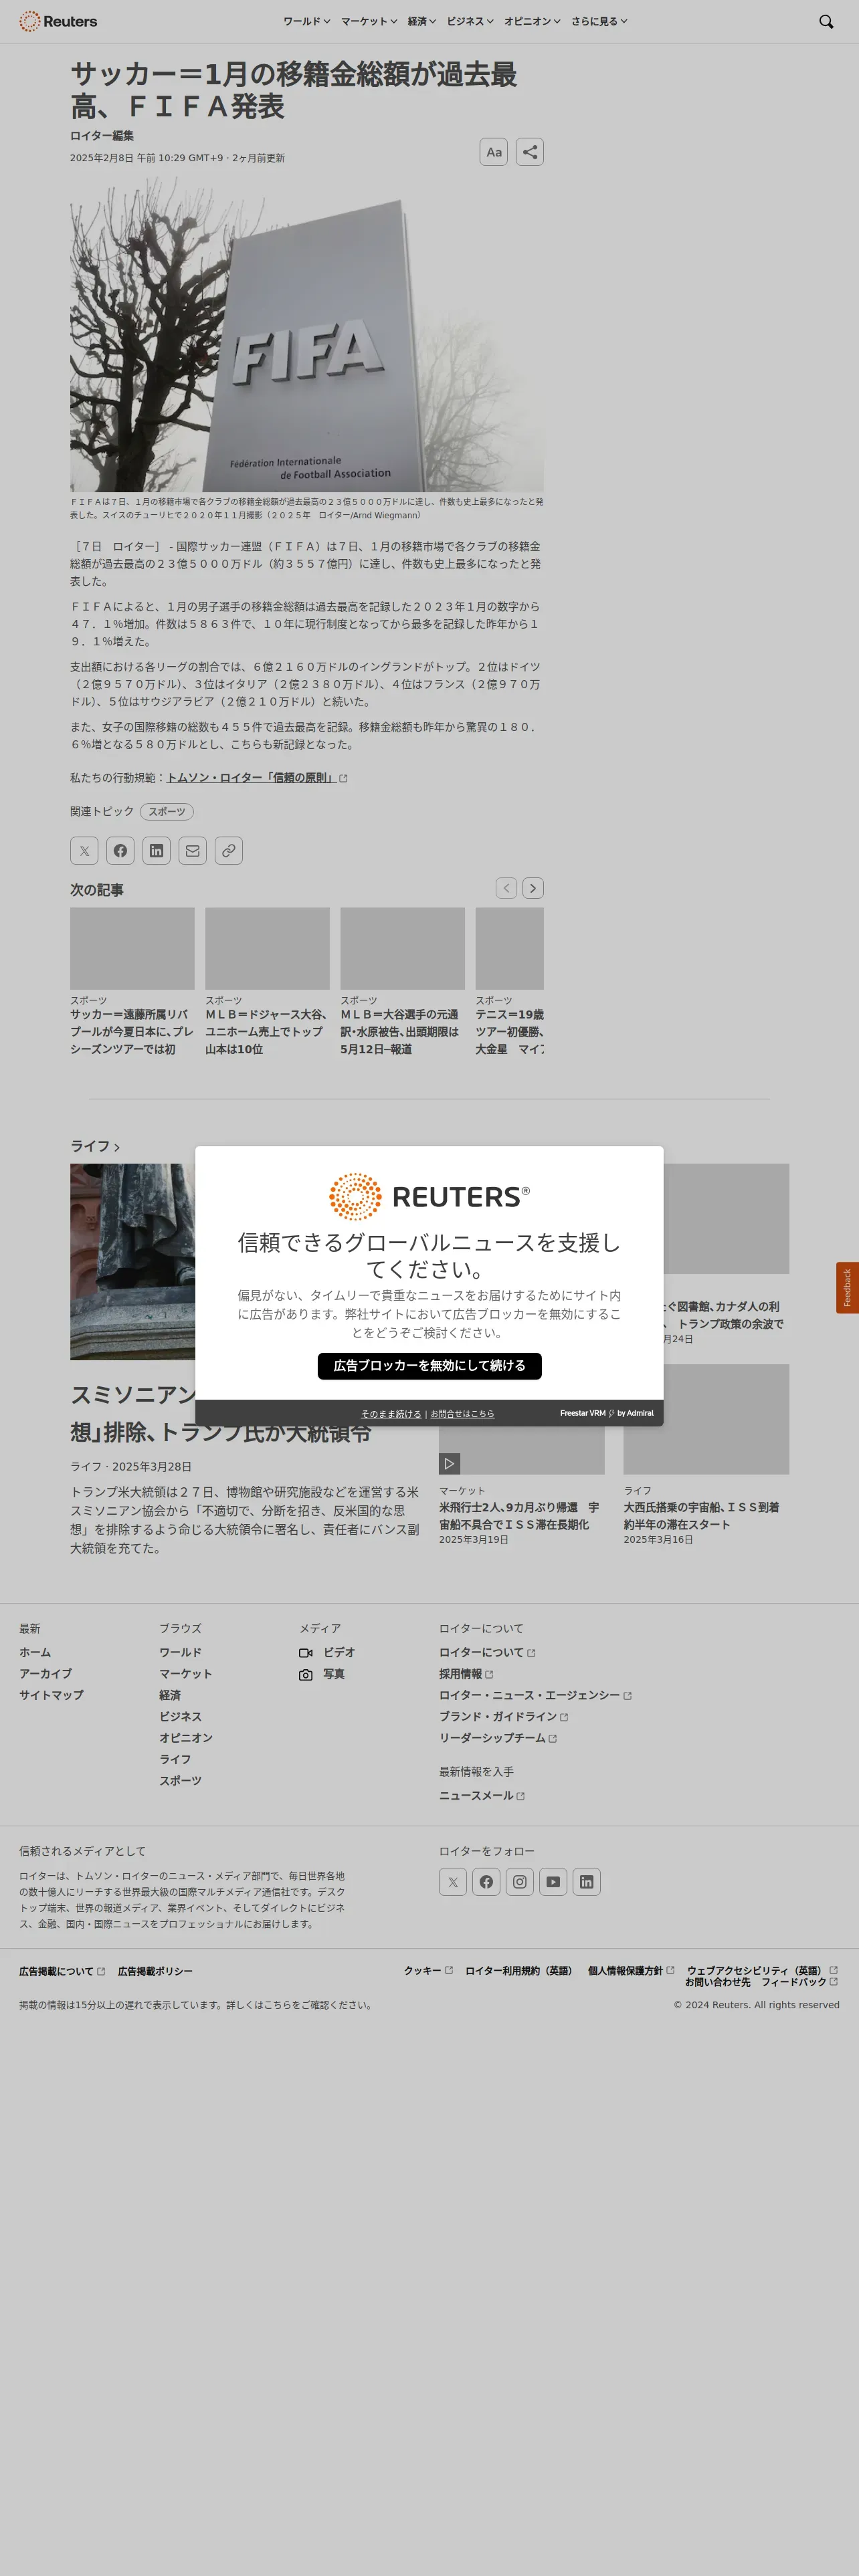Follow Reuters on Facebook in the footer
The width and height of the screenshot is (859, 2576).
point(486,1882)
